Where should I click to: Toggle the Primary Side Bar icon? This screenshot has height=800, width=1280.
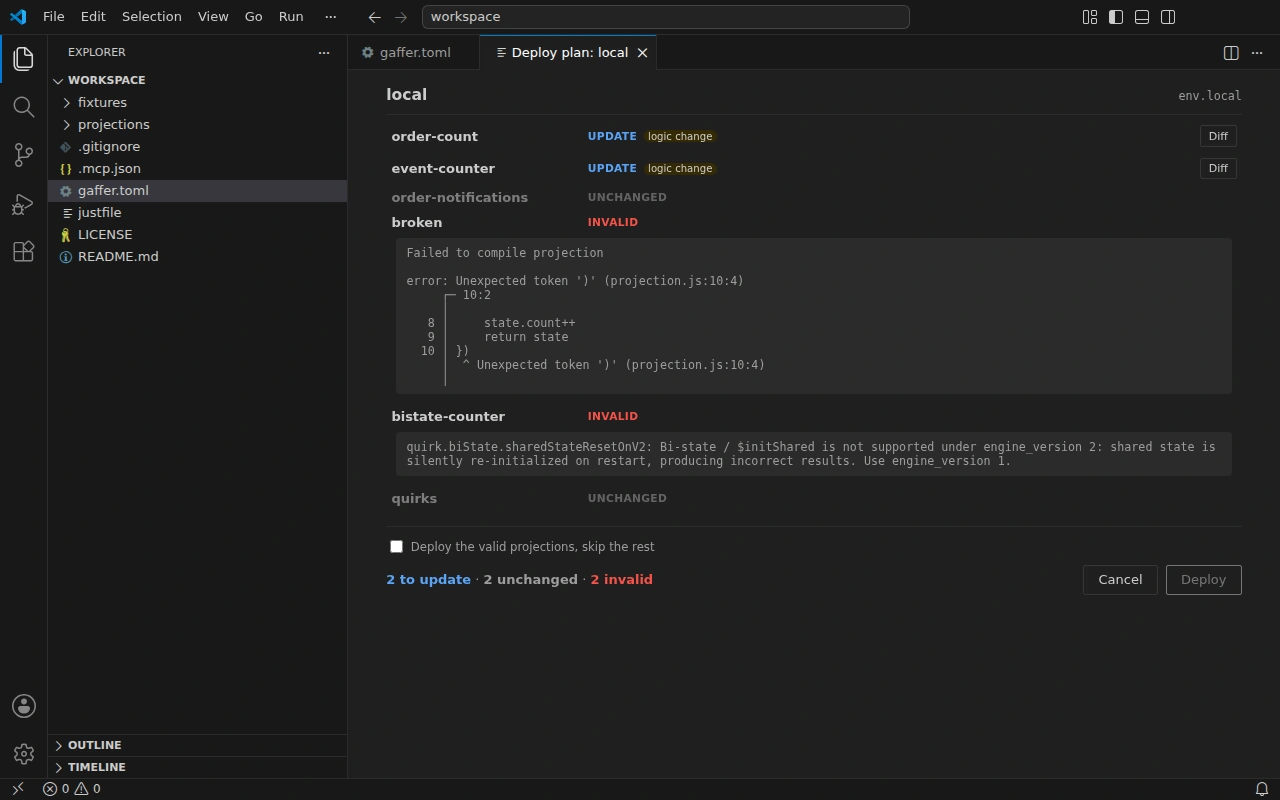pos(1116,17)
